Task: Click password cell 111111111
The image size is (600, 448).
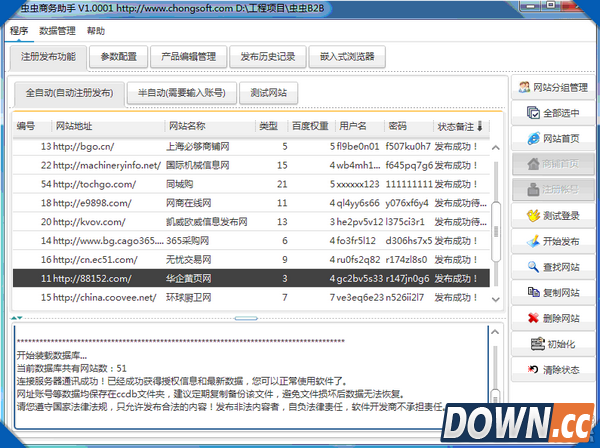Action: tap(409, 184)
